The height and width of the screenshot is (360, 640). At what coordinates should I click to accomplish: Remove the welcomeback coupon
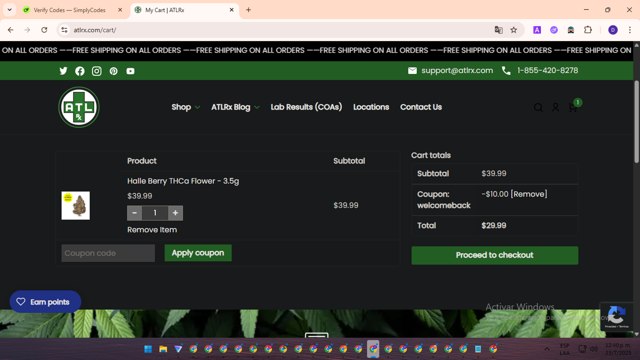529,194
